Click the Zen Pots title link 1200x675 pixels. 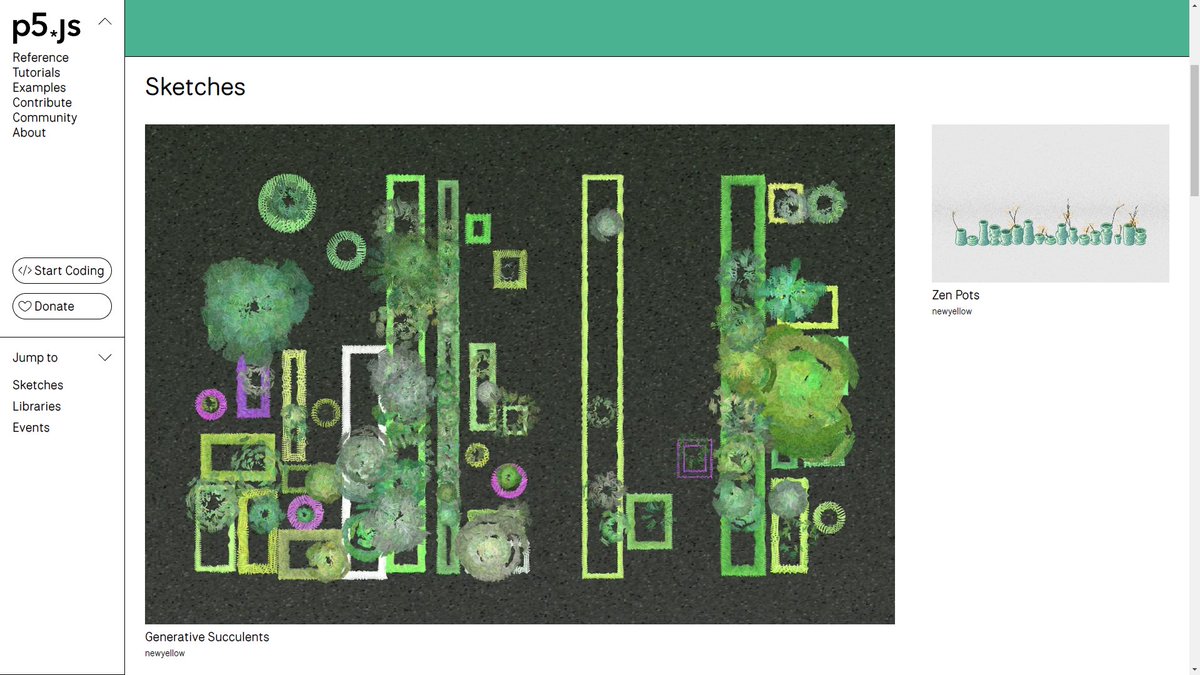coord(956,295)
